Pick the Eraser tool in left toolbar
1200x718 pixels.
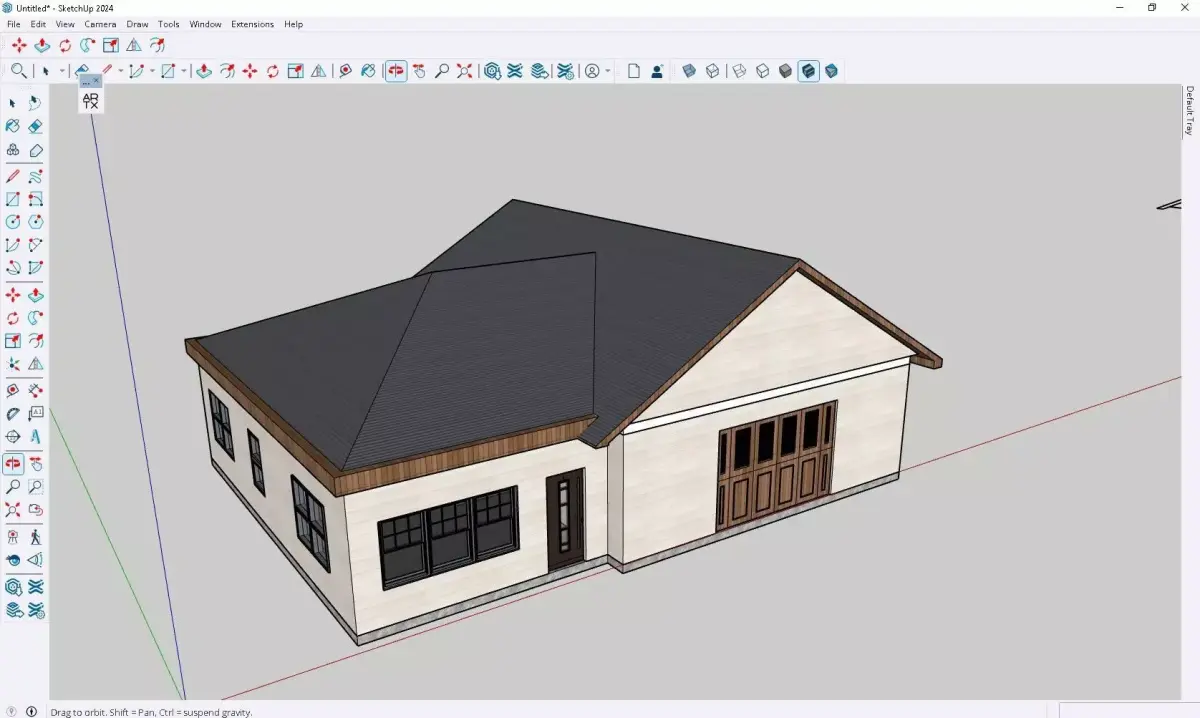point(35,127)
